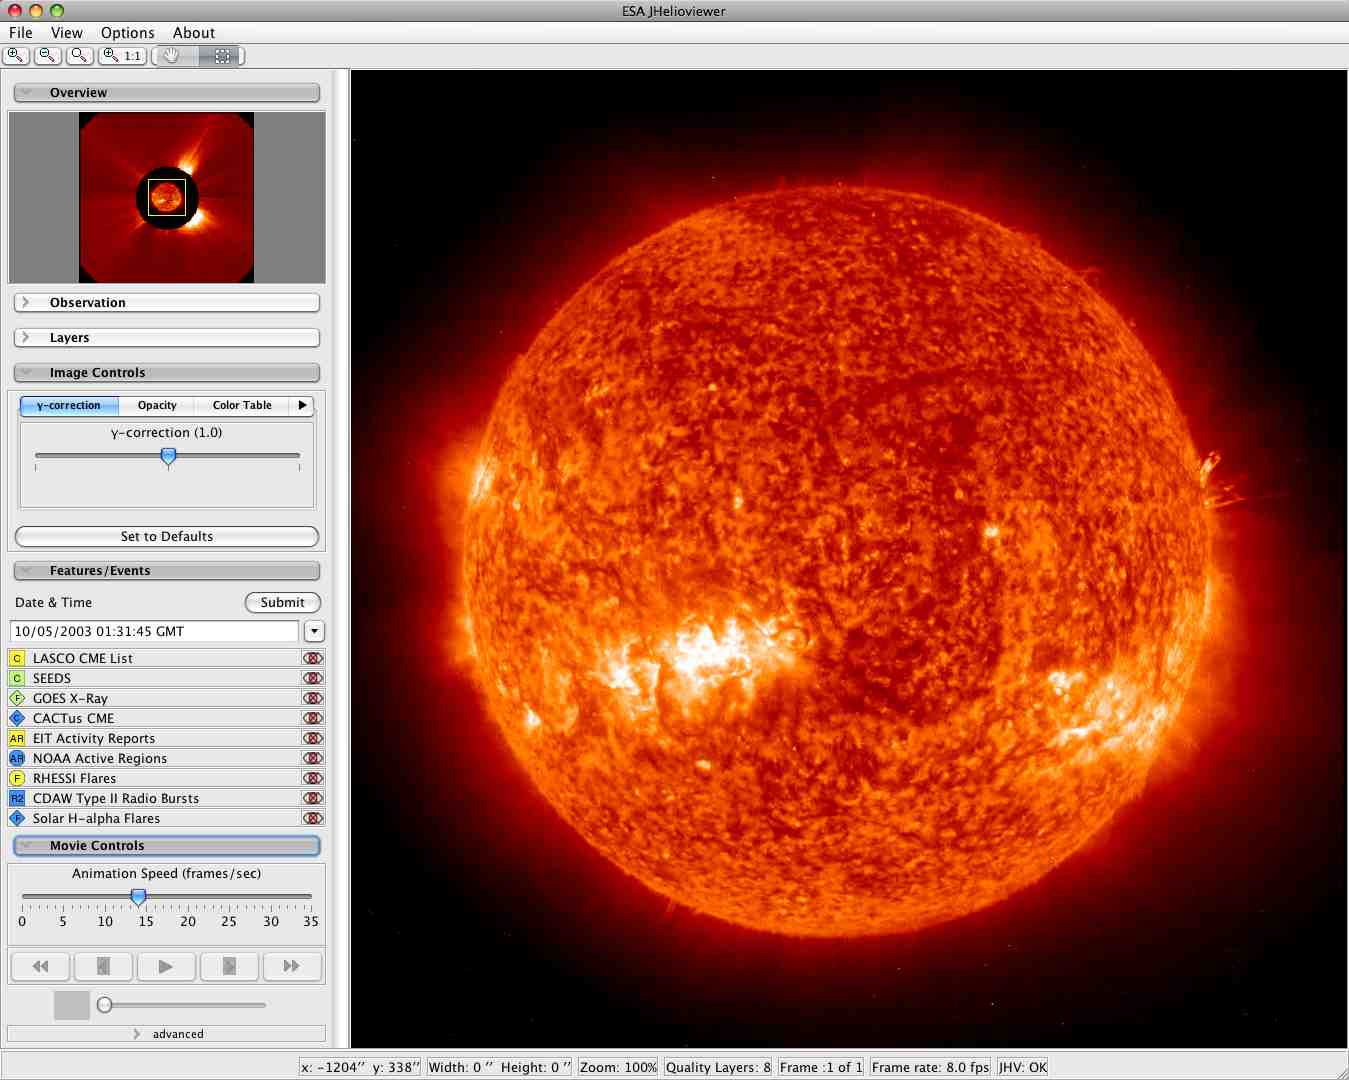Toggle visibility eye for LASCO CME List
The height and width of the screenshot is (1080, 1349).
pos(313,658)
